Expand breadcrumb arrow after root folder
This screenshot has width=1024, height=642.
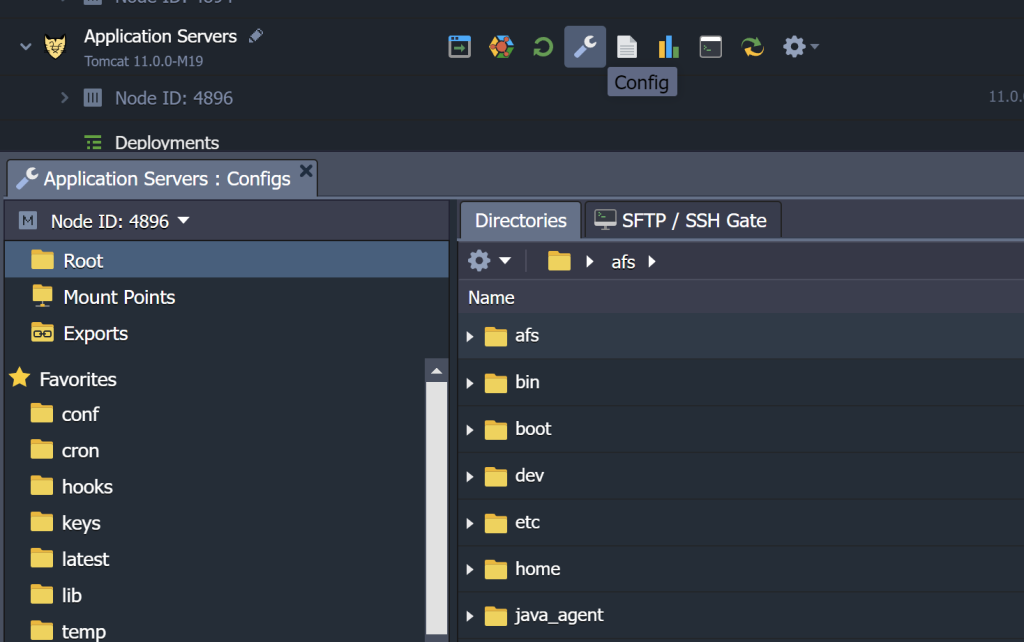pos(590,261)
